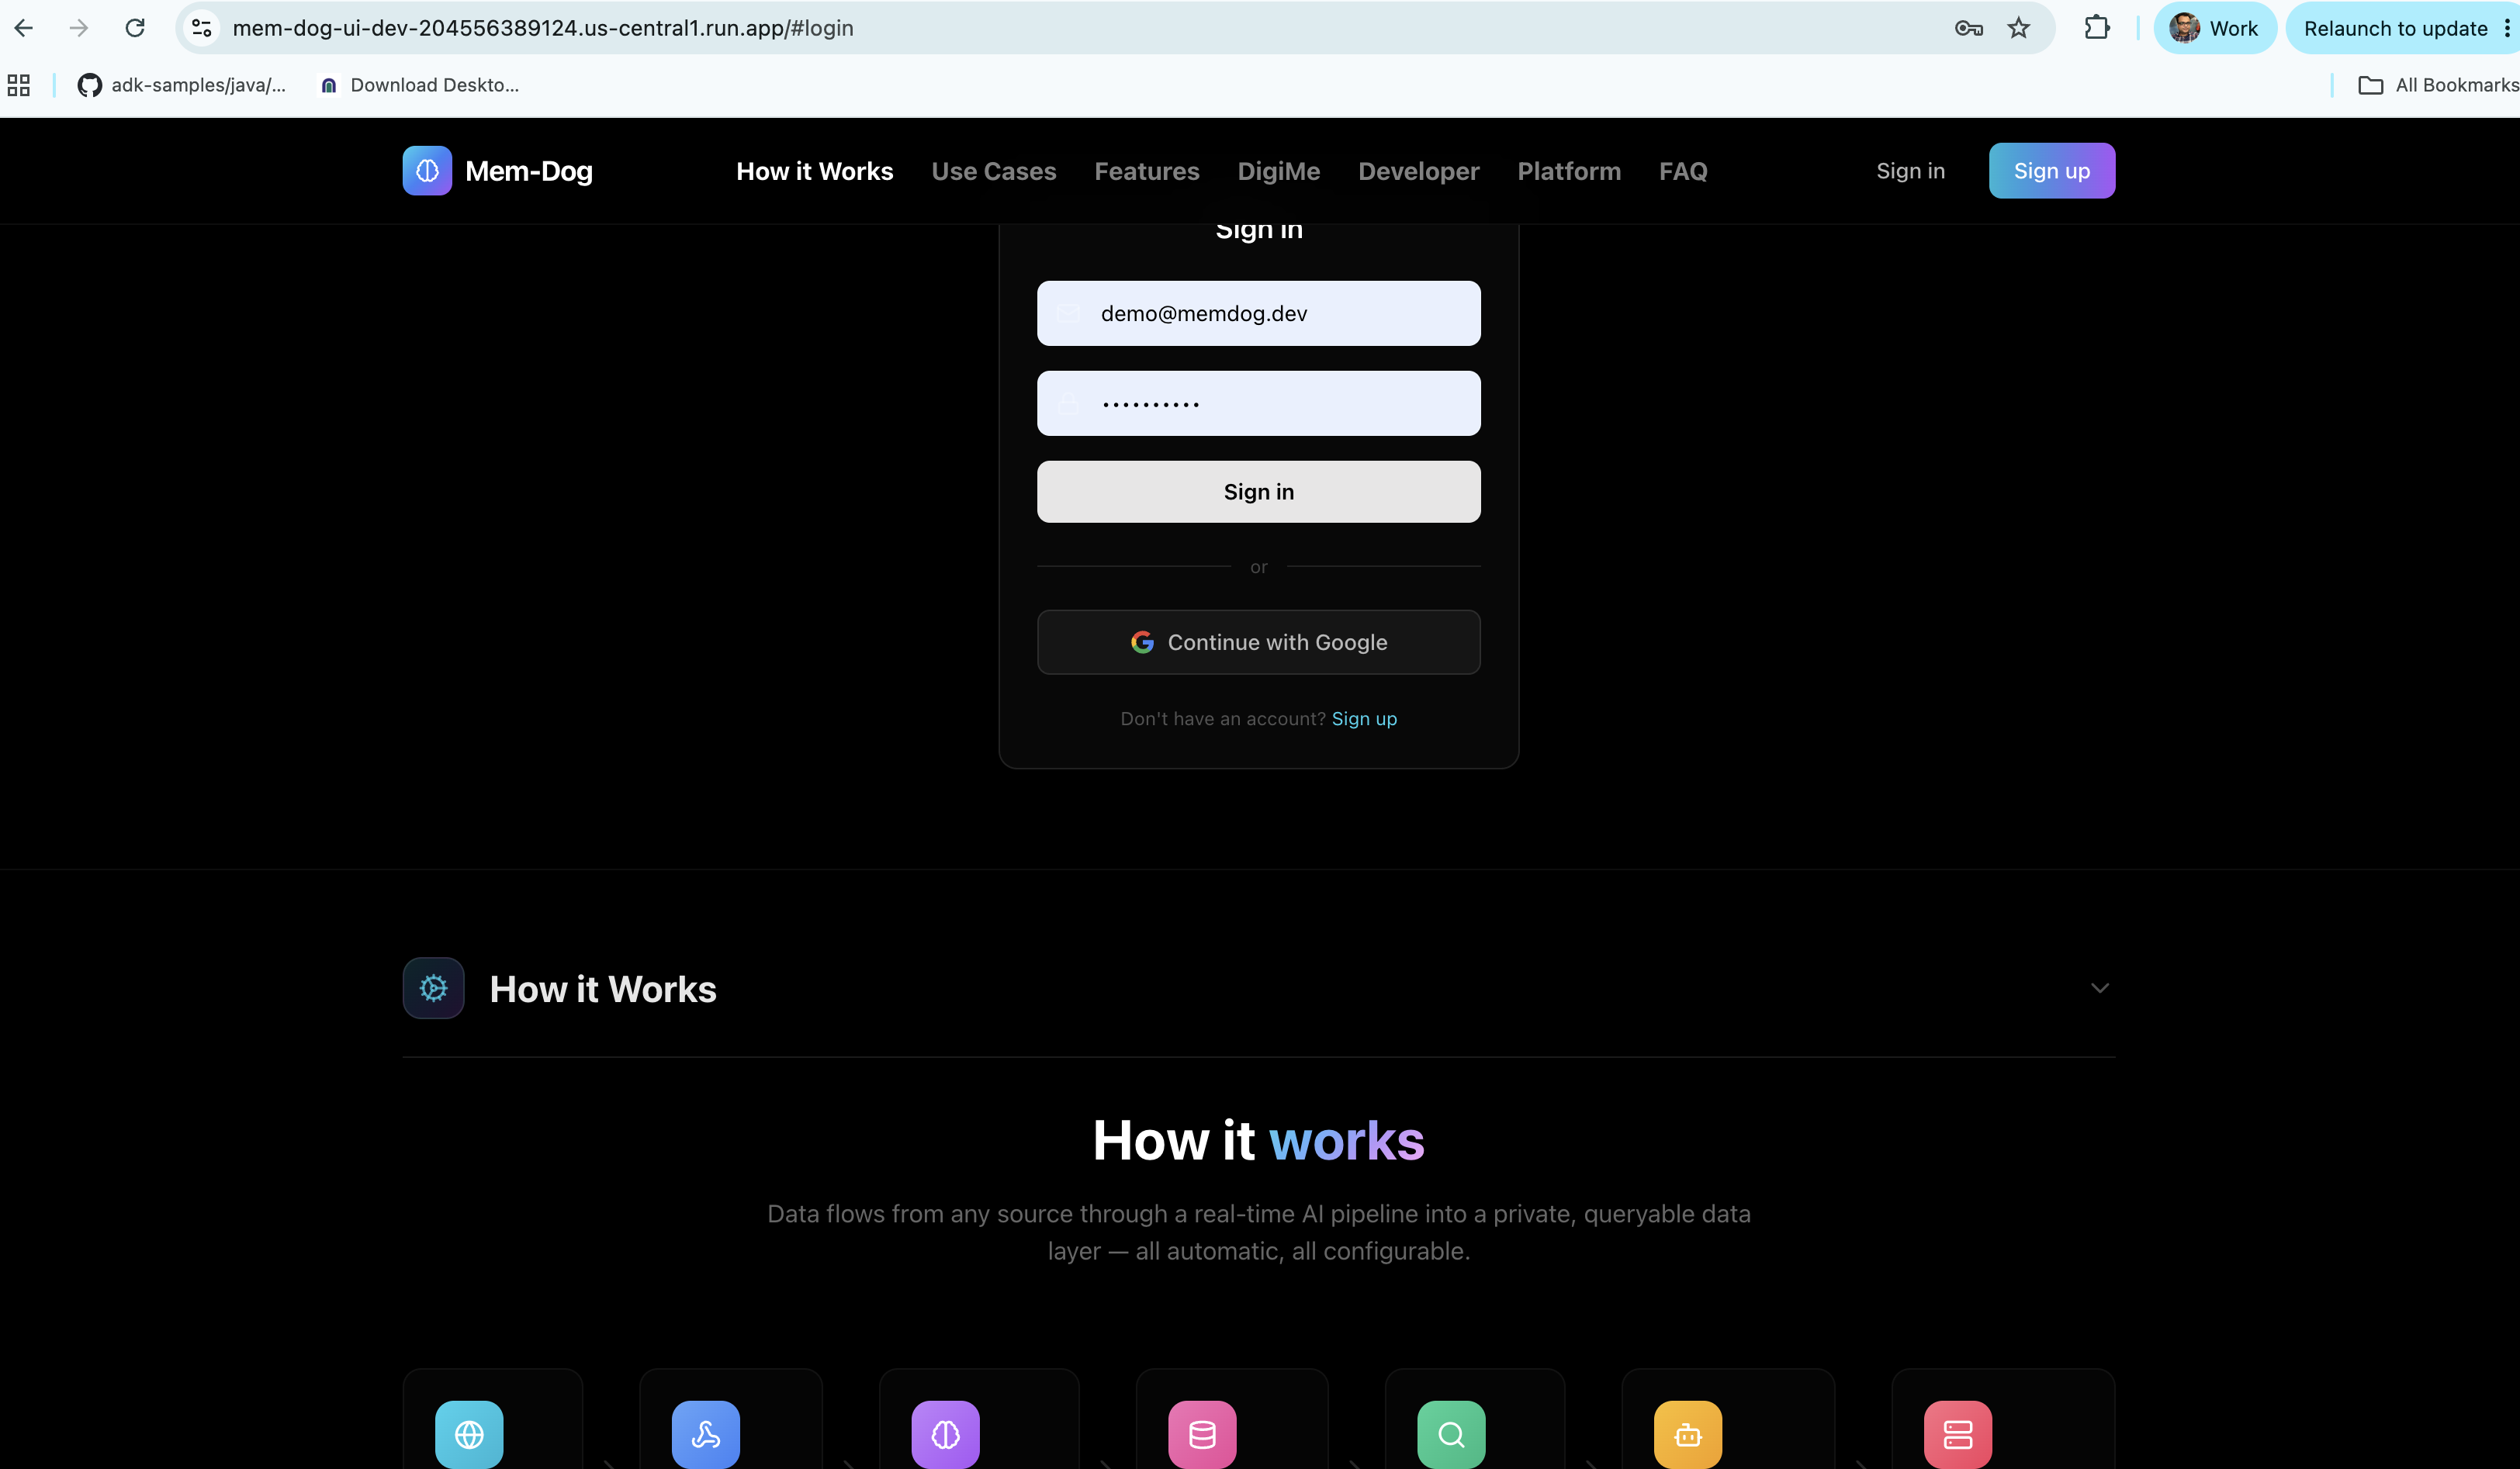
Task: Reload the current page
Action: (135, 28)
